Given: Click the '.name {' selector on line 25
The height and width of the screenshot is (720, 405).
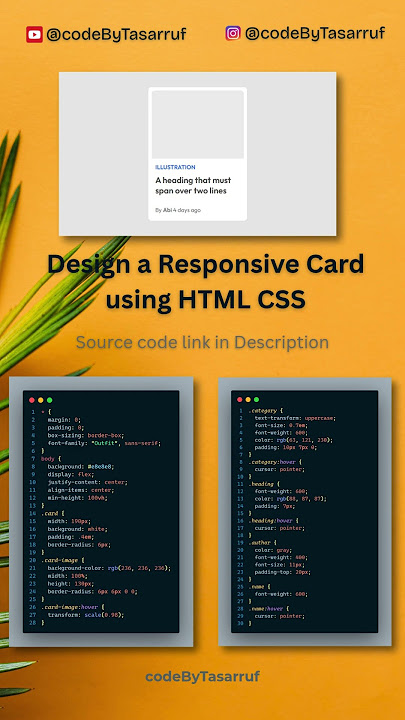Looking at the screenshot, I should pos(261,587).
